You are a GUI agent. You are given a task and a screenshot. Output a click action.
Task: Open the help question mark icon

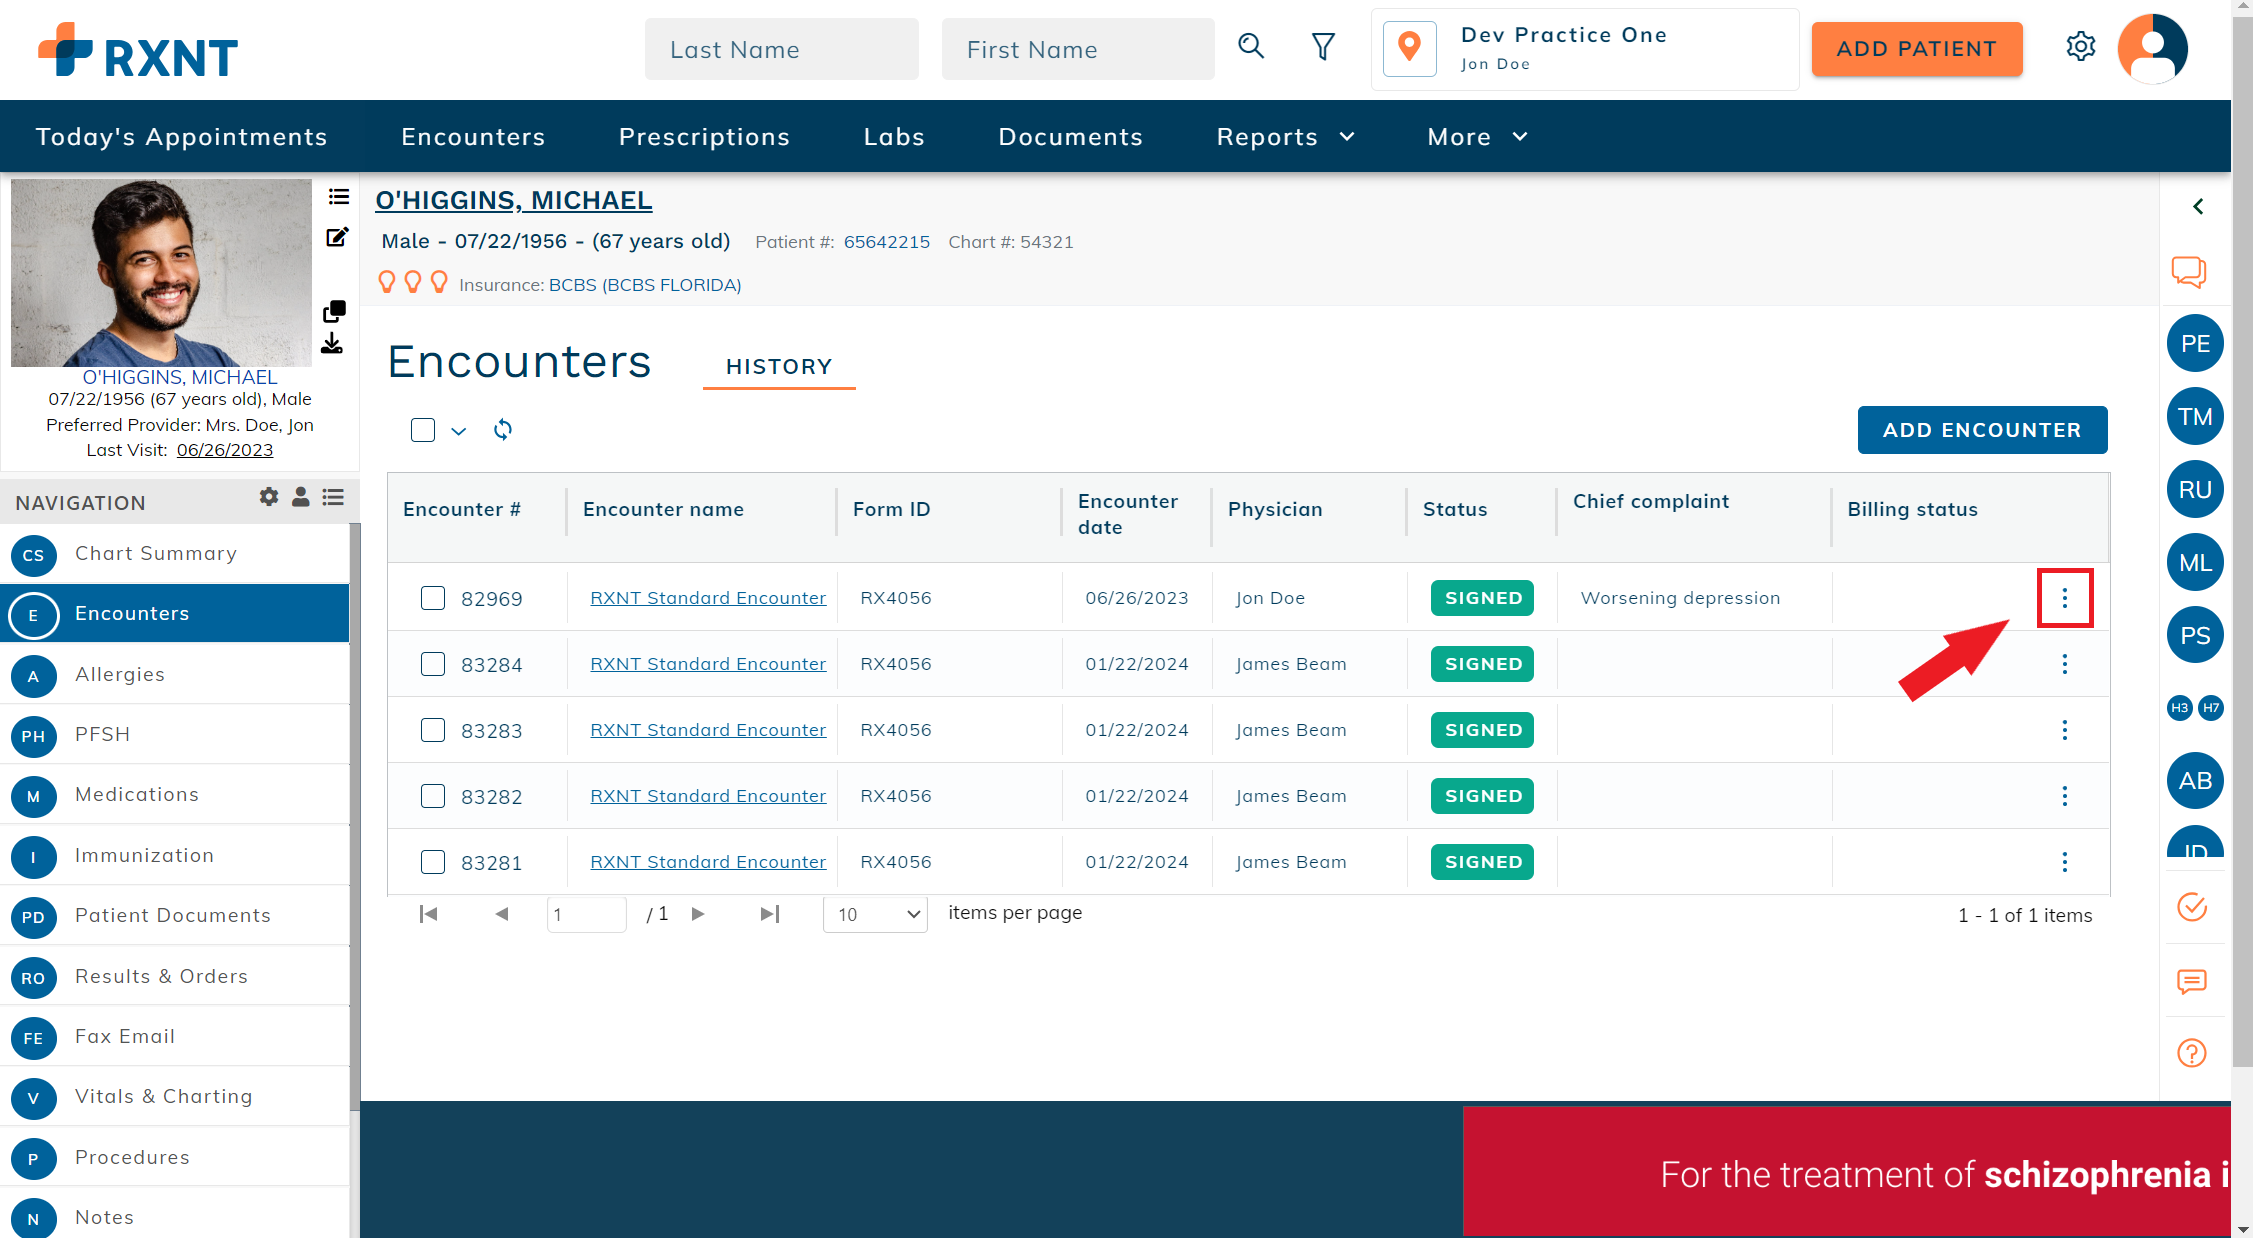click(2192, 1053)
